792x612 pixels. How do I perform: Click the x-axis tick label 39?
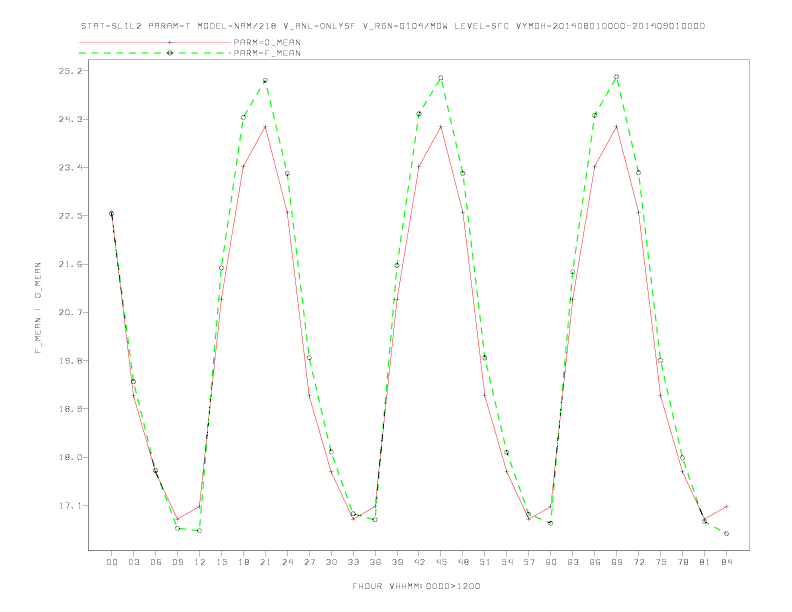[397, 562]
